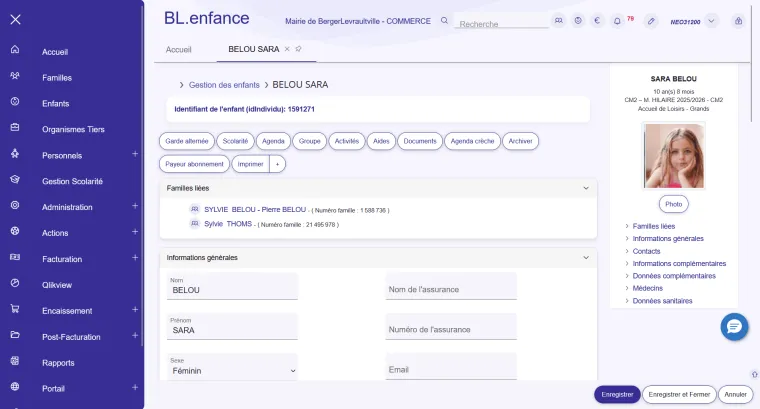The image size is (760, 409).
Task: Open the families icon in top toolbar
Action: [559, 21]
